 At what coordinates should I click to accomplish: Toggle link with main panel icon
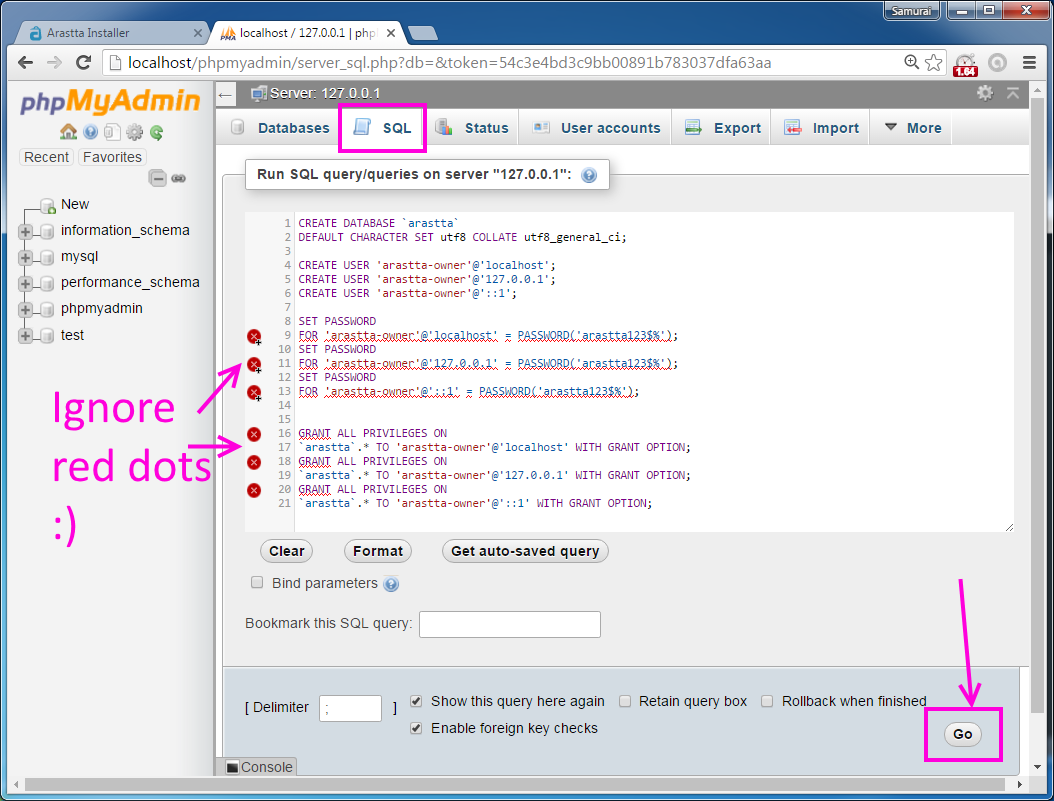click(178, 178)
